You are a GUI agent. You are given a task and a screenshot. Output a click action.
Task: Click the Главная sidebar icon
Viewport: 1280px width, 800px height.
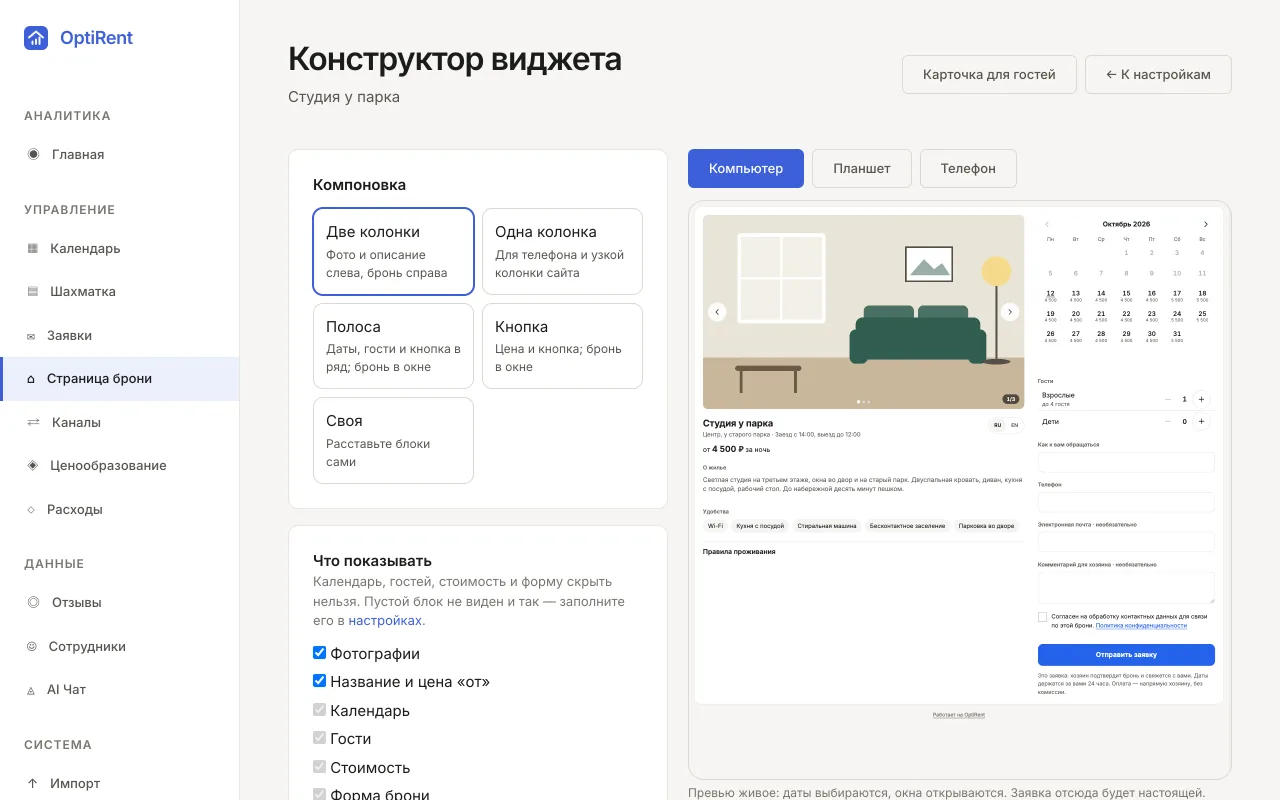(33, 154)
